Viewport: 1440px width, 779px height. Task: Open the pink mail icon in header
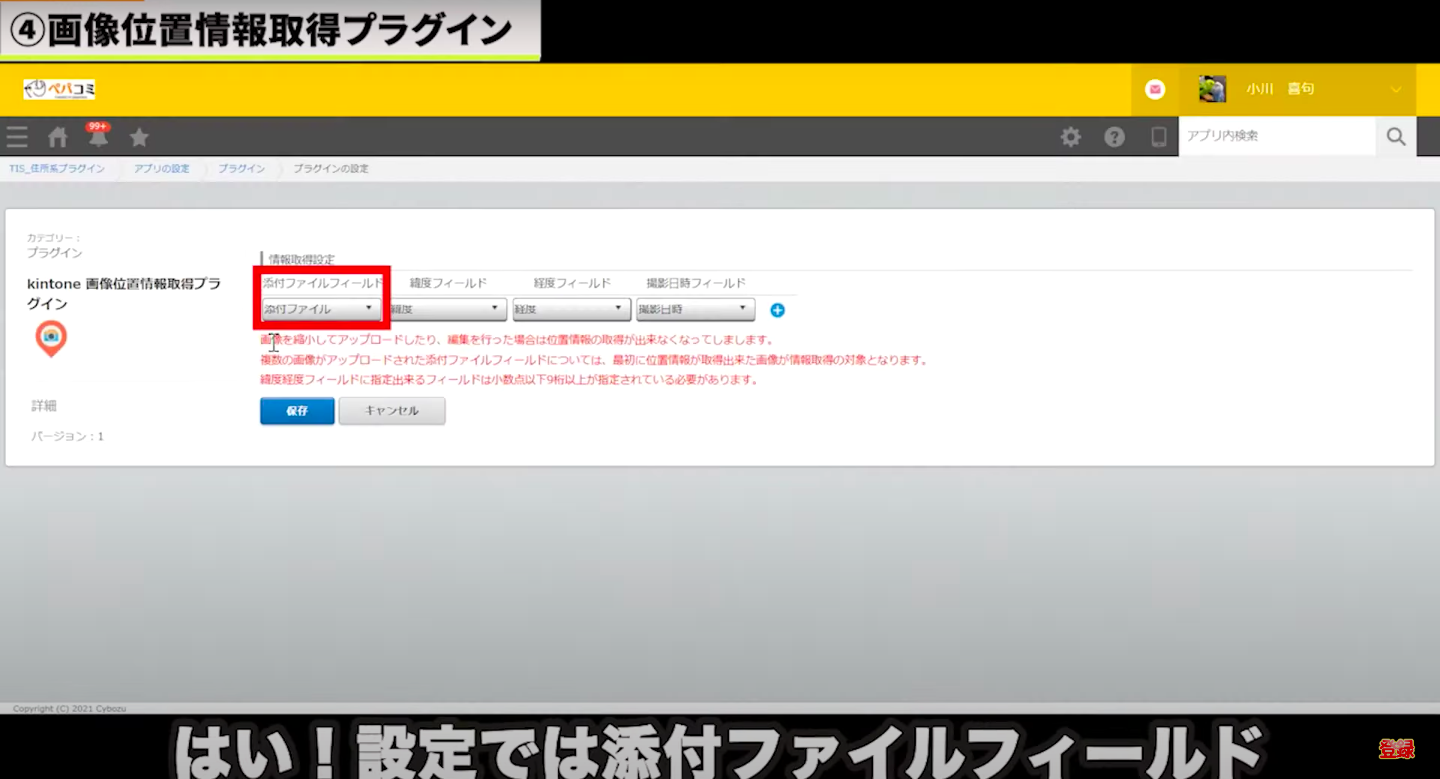tap(1155, 90)
